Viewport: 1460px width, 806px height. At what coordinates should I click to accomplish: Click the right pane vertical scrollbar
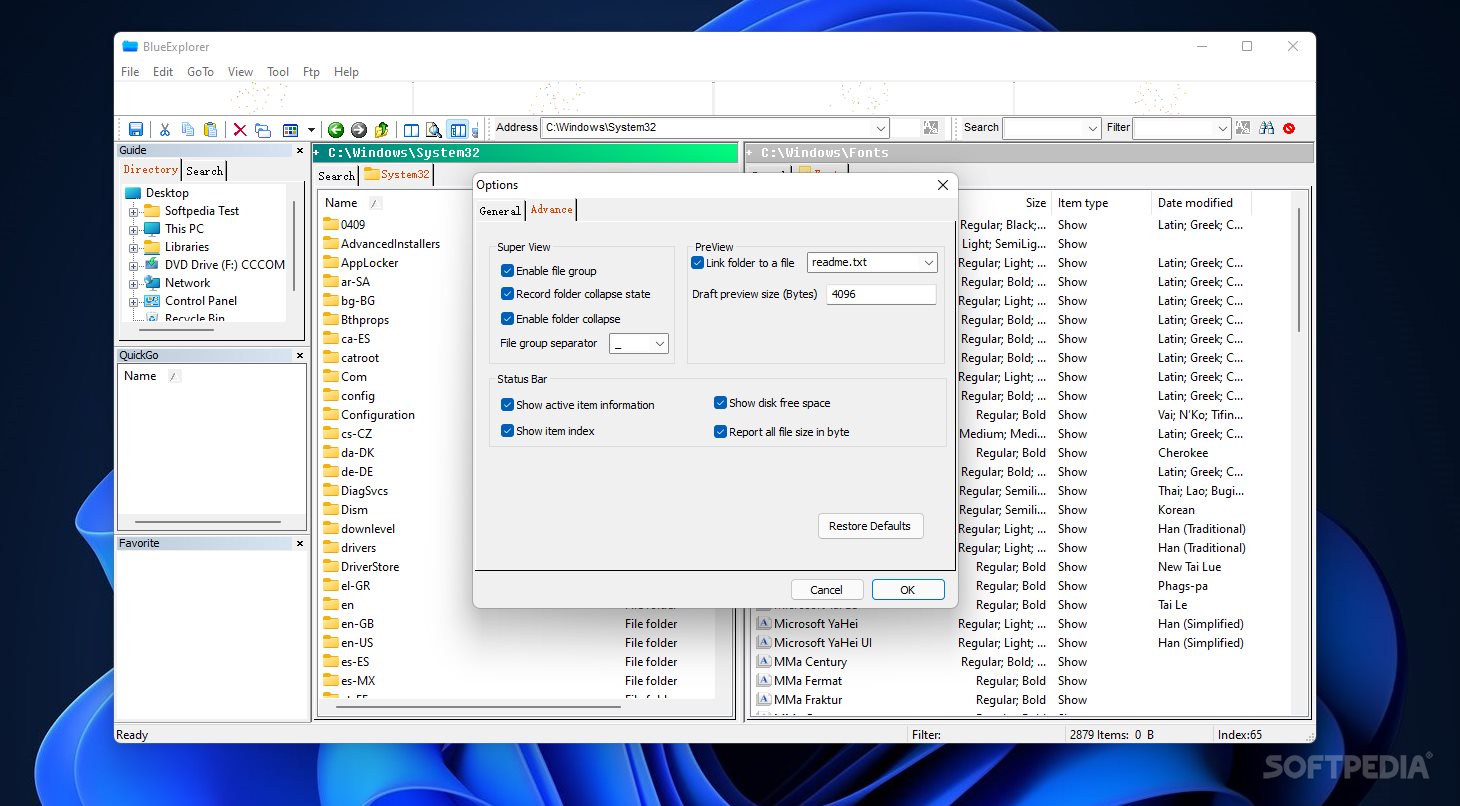[x=1299, y=270]
